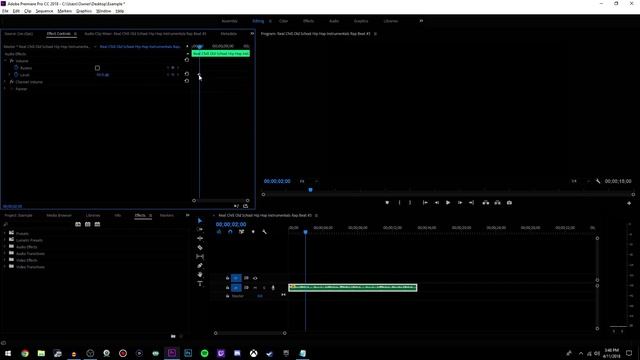This screenshot has height=360, width=640.
Task: Expand the Presets folder in Effects
Action: point(5,233)
